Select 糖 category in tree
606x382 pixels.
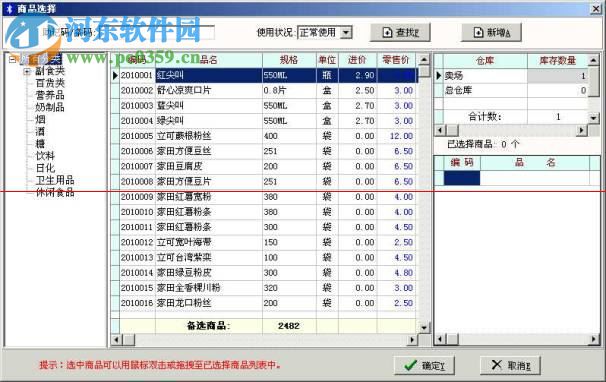click(x=40, y=144)
